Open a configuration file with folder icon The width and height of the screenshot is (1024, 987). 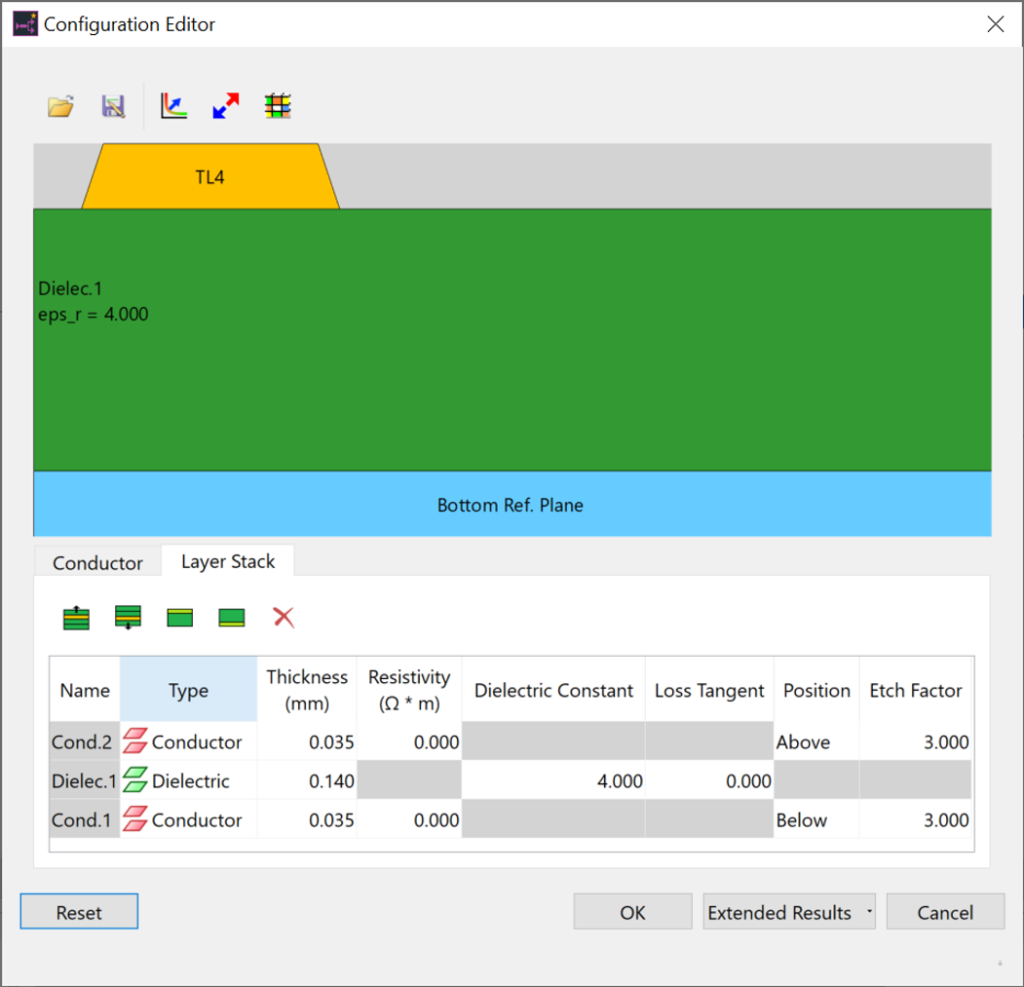tap(61, 106)
